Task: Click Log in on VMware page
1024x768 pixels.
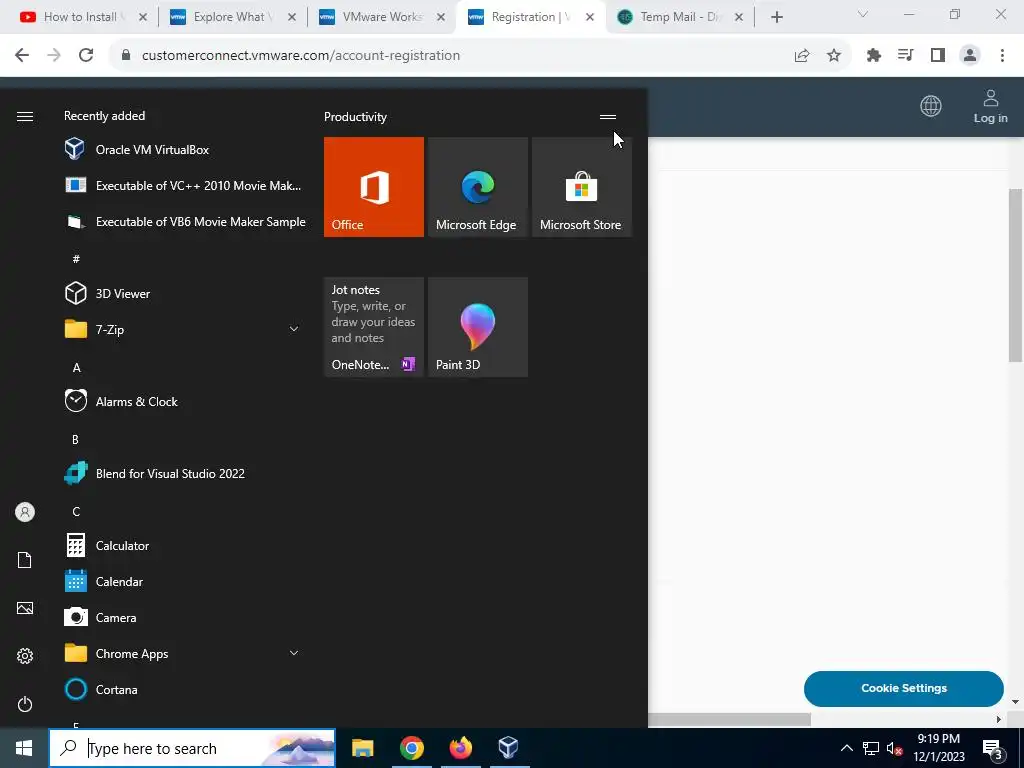Action: point(991,106)
